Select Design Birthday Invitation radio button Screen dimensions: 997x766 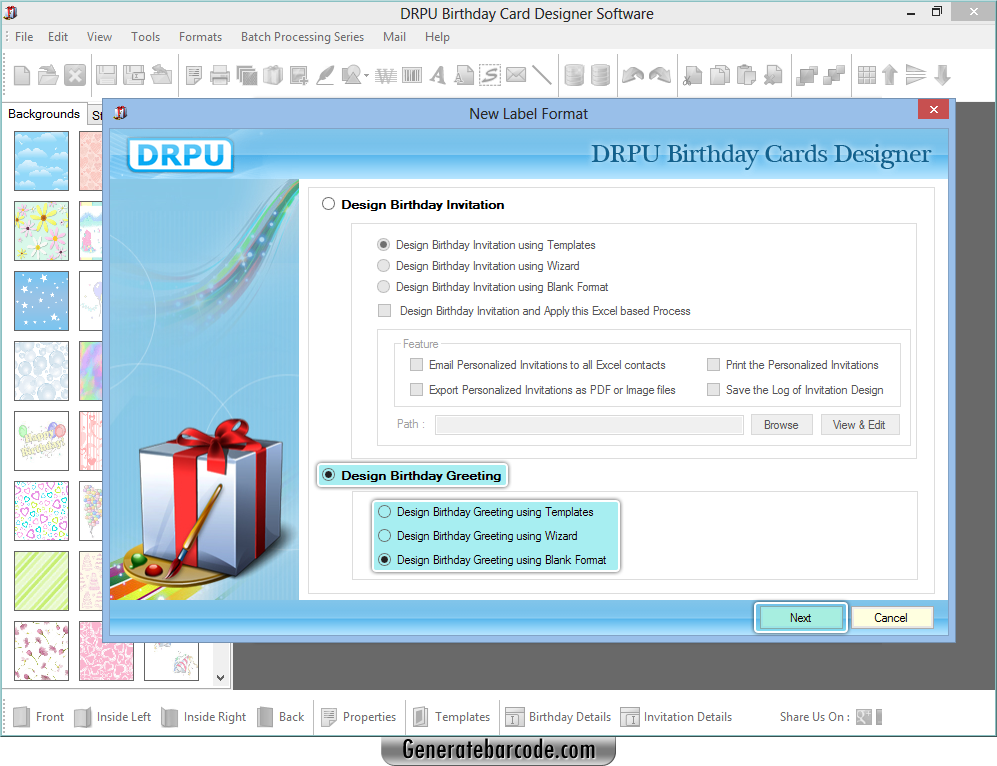pos(328,204)
